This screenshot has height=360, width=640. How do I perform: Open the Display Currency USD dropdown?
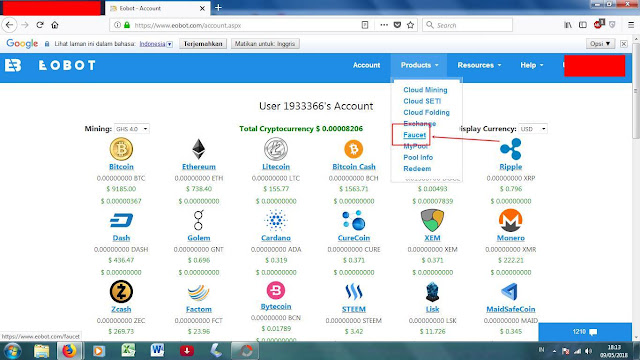(x=533, y=129)
